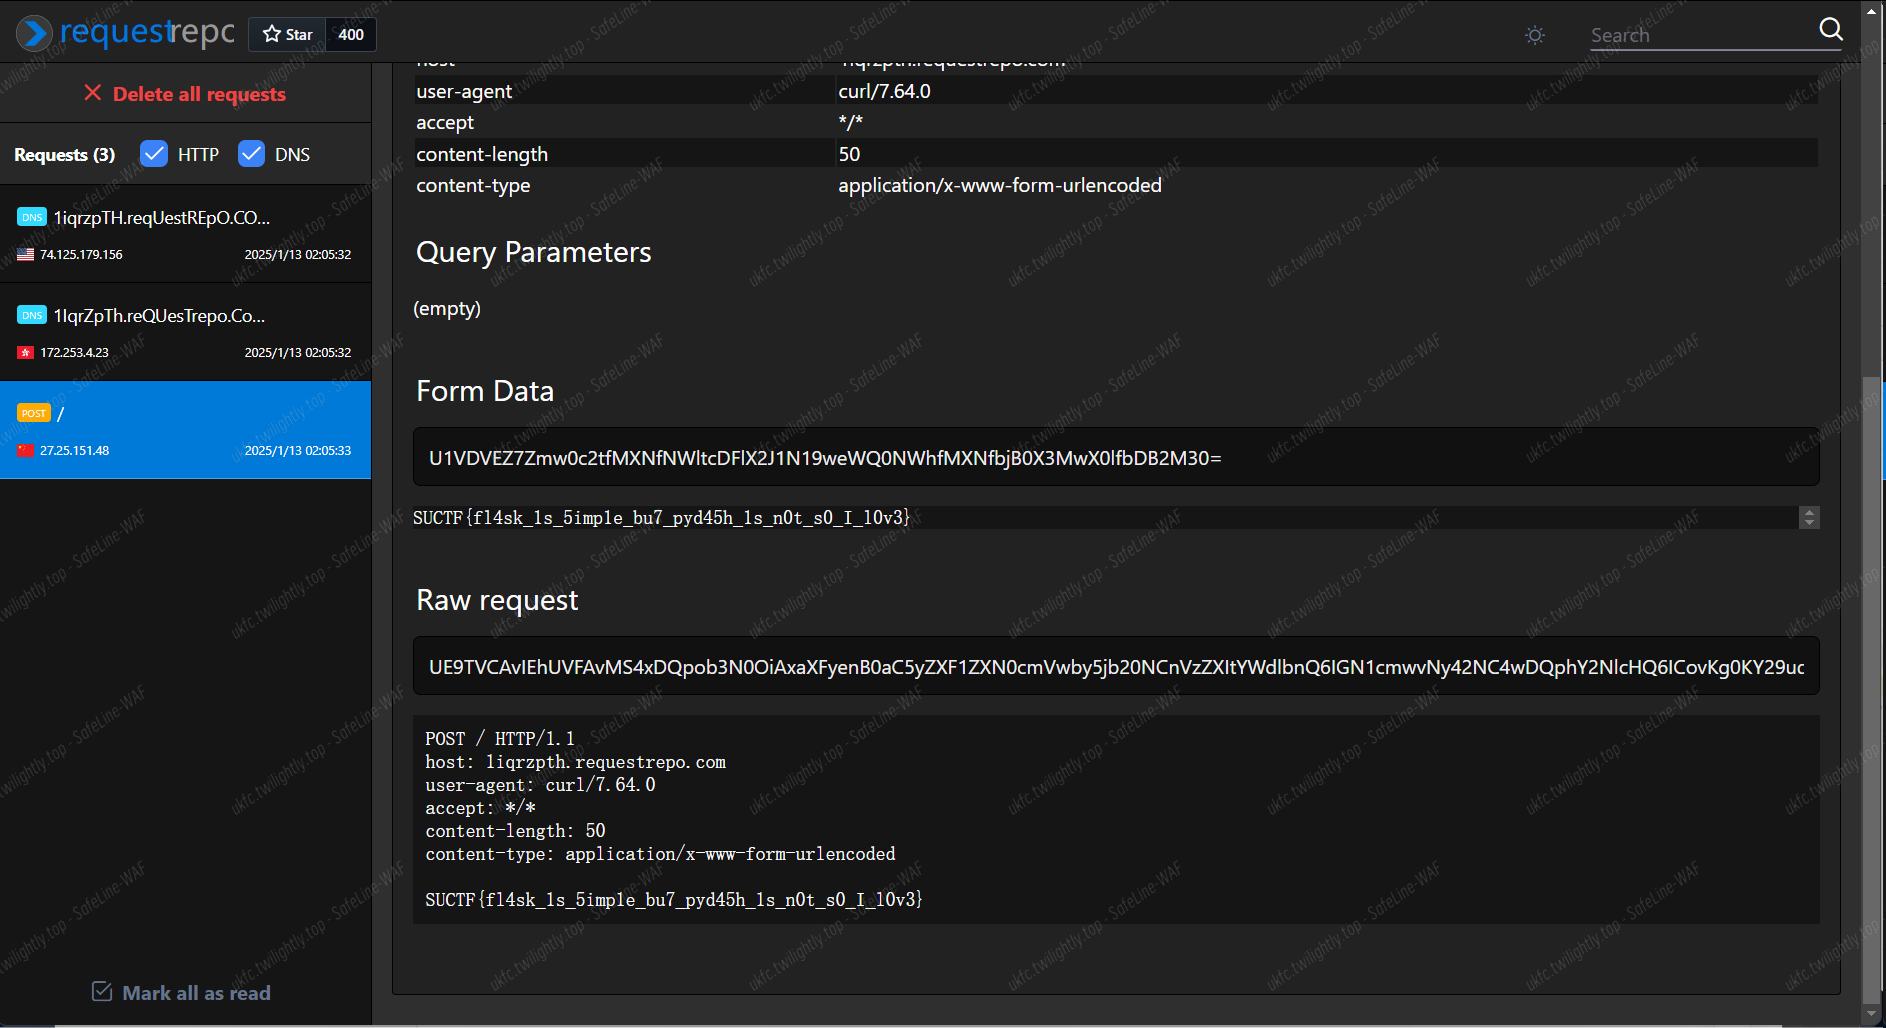The image size is (1886, 1028).
Task: Click the requestrepo logo icon
Action: (33, 33)
